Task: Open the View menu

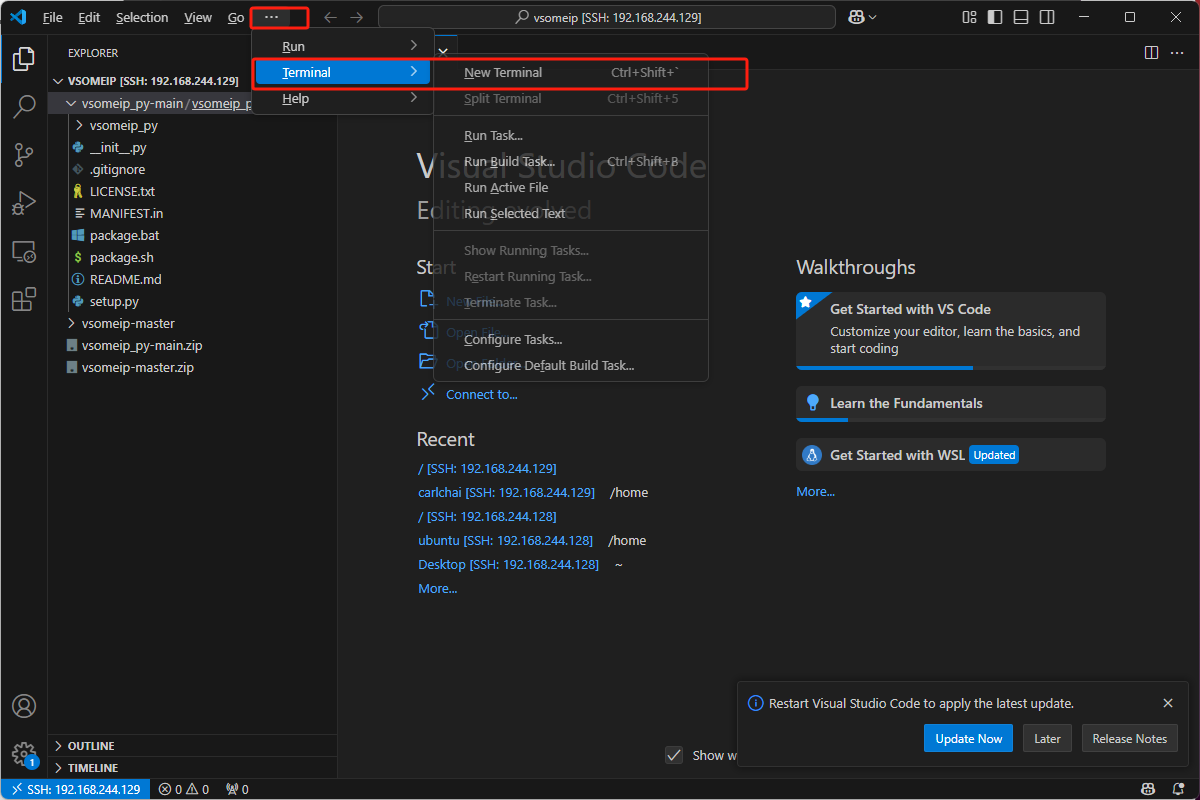Action: [198, 17]
